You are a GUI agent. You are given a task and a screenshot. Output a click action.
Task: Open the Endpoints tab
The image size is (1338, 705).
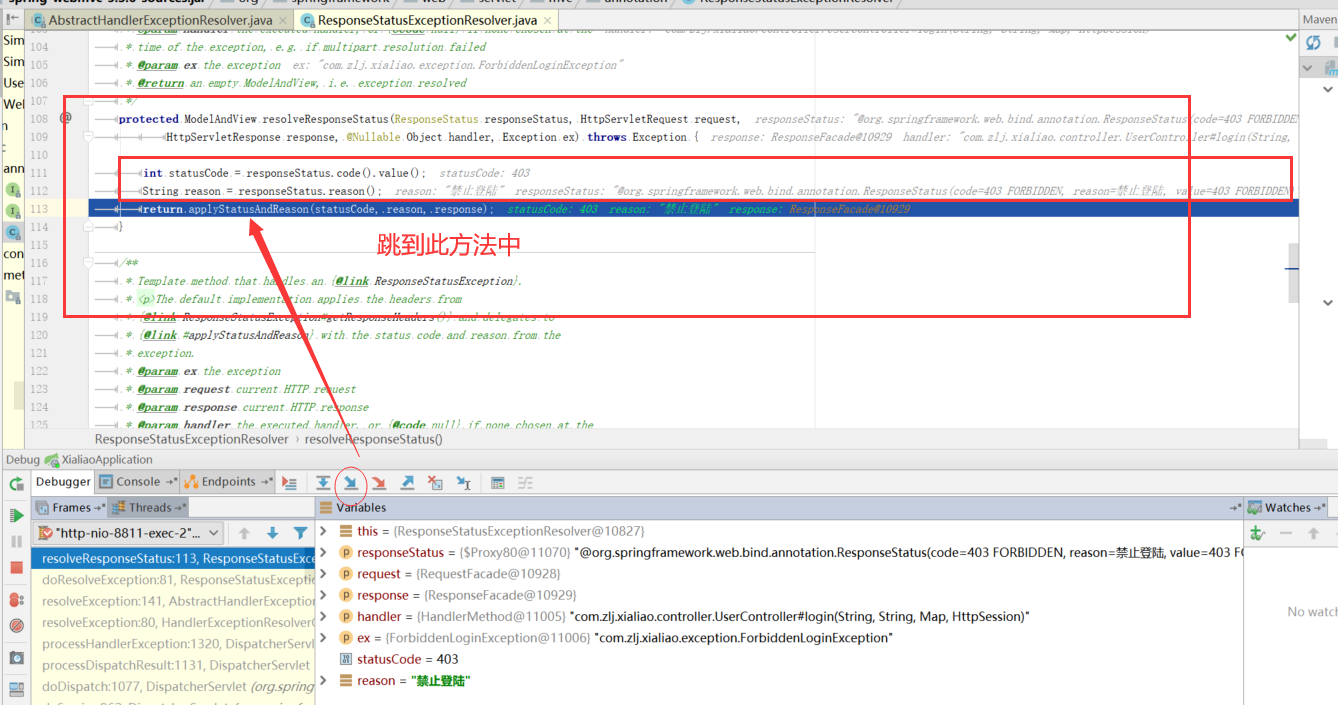228,482
